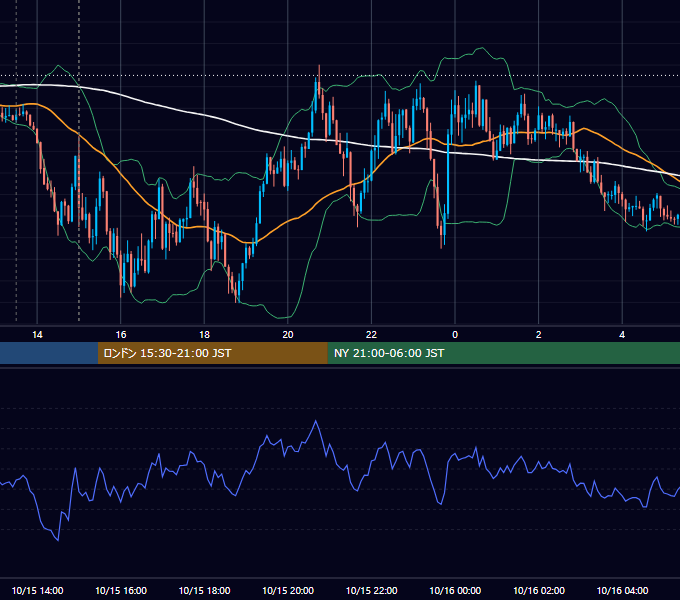
Task: Click the 10/15 22:00 time label
Action: (x=371, y=590)
